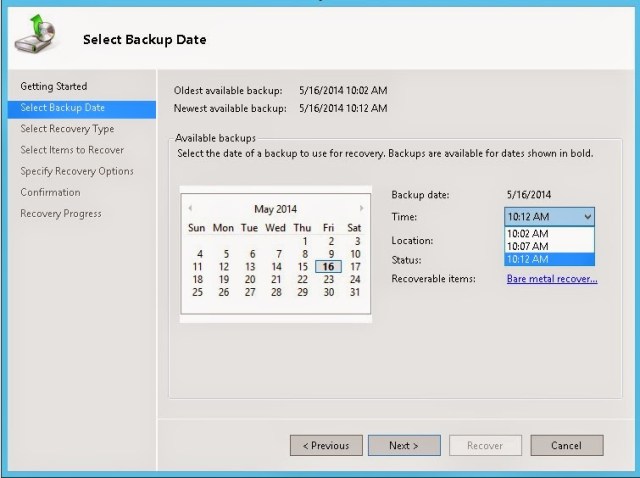Select May 31 in the calendar

[354, 292]
